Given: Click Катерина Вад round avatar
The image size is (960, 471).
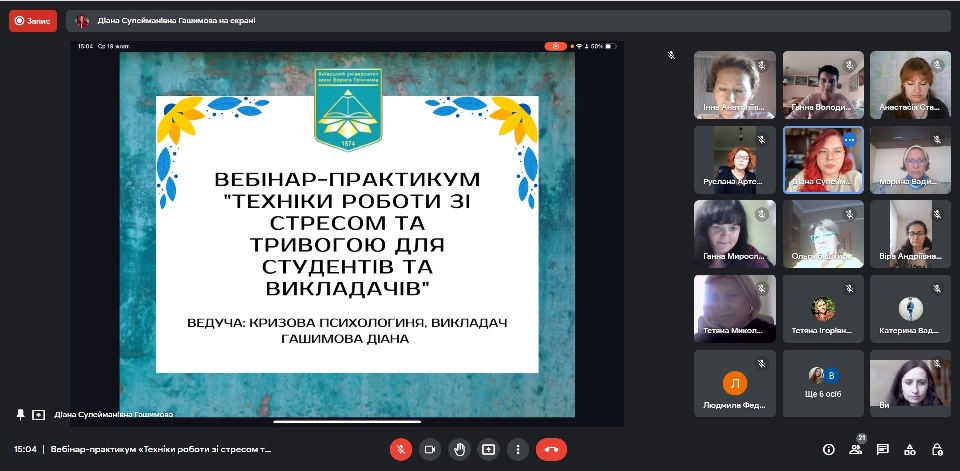Looking at the screenshot, I should (x=910, y=309).
